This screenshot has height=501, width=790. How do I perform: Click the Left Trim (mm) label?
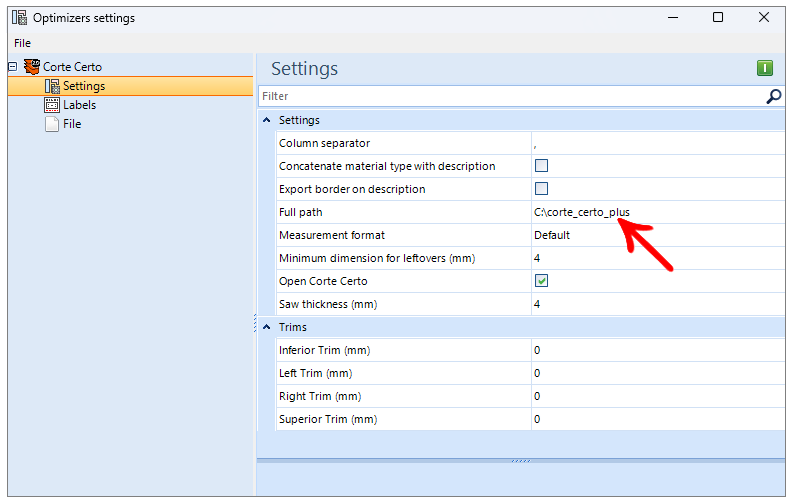click(315, 373)
